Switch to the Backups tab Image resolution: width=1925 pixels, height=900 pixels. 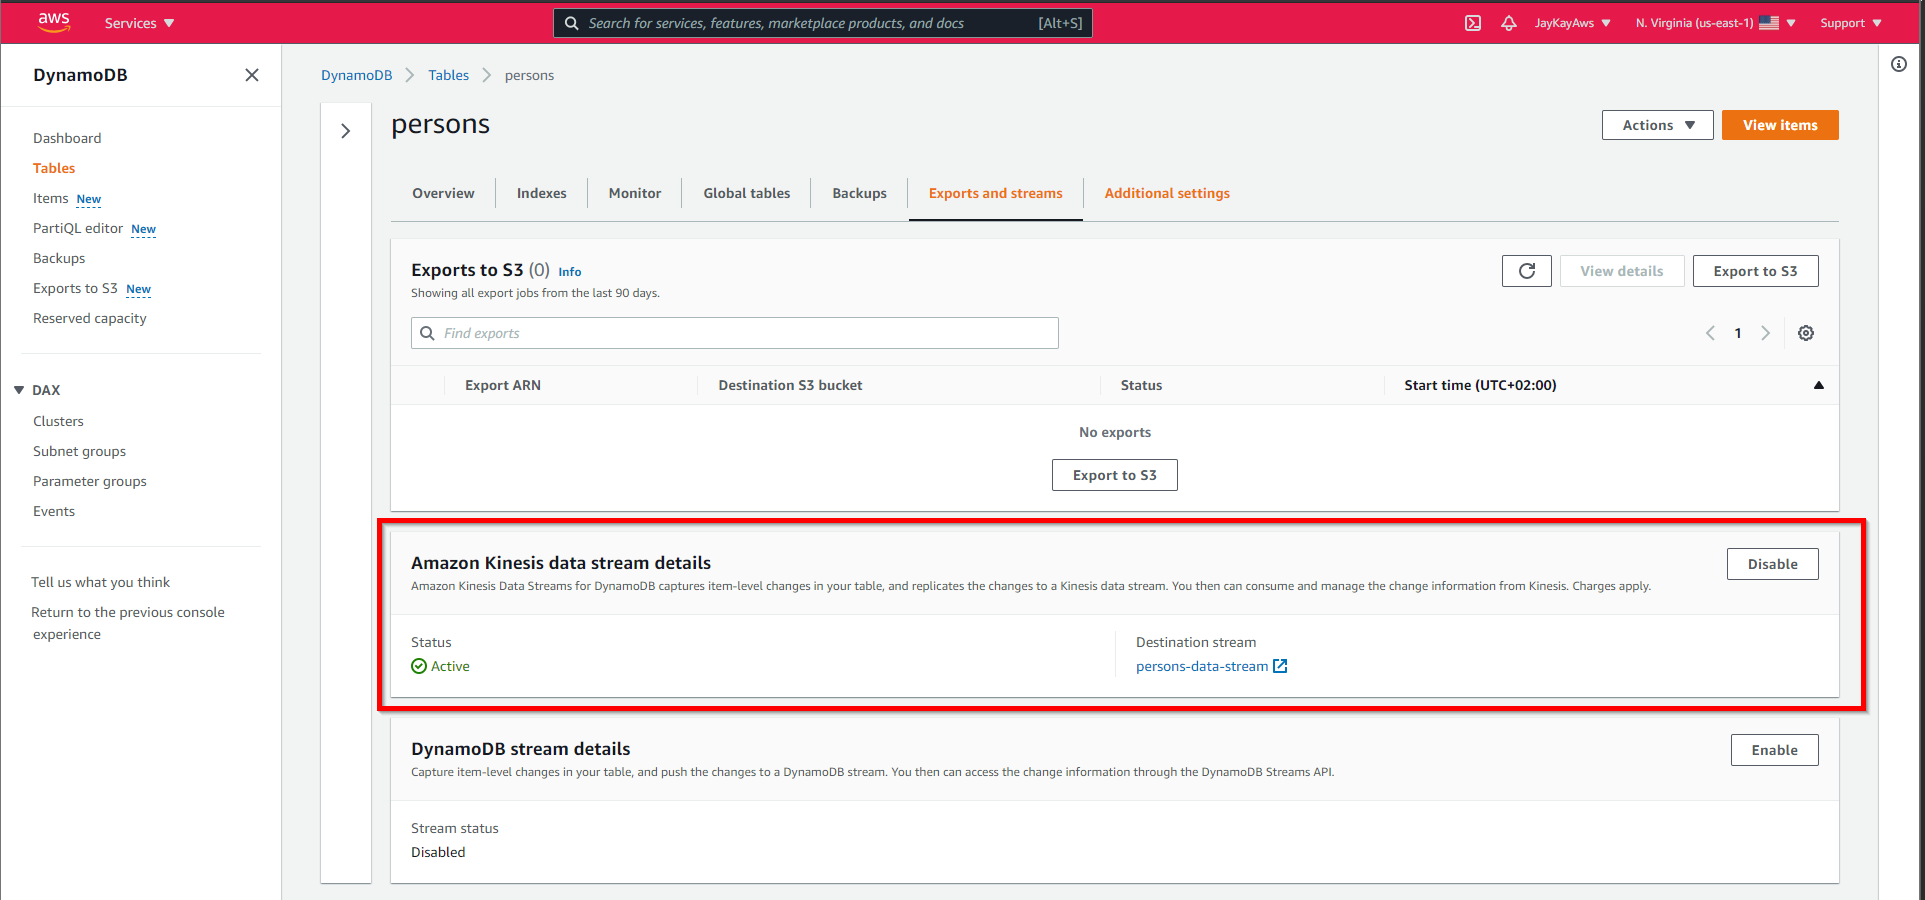pos(859,193)
